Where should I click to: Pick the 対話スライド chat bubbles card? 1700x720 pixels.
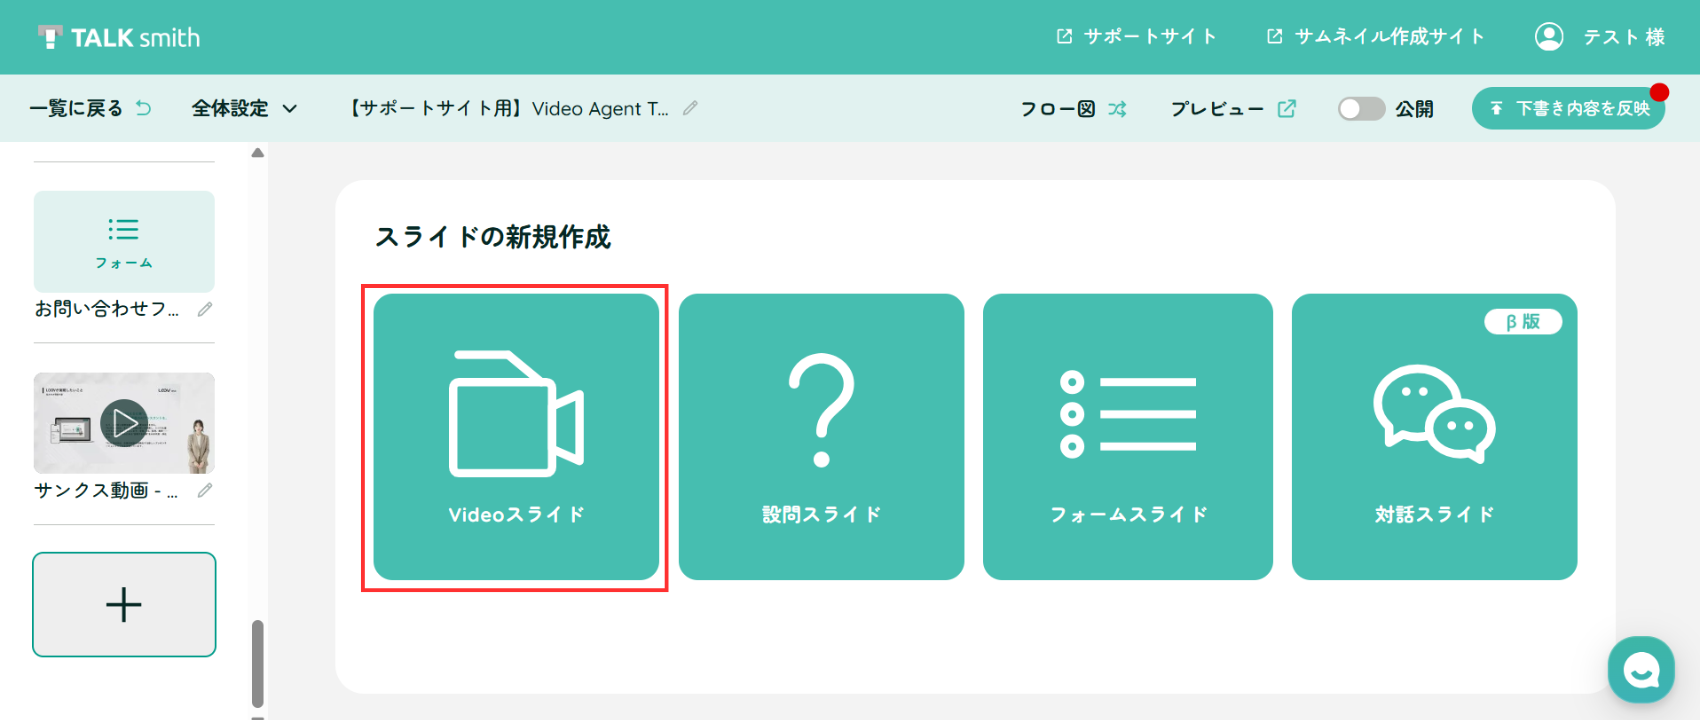click(x=1434, y=437)
